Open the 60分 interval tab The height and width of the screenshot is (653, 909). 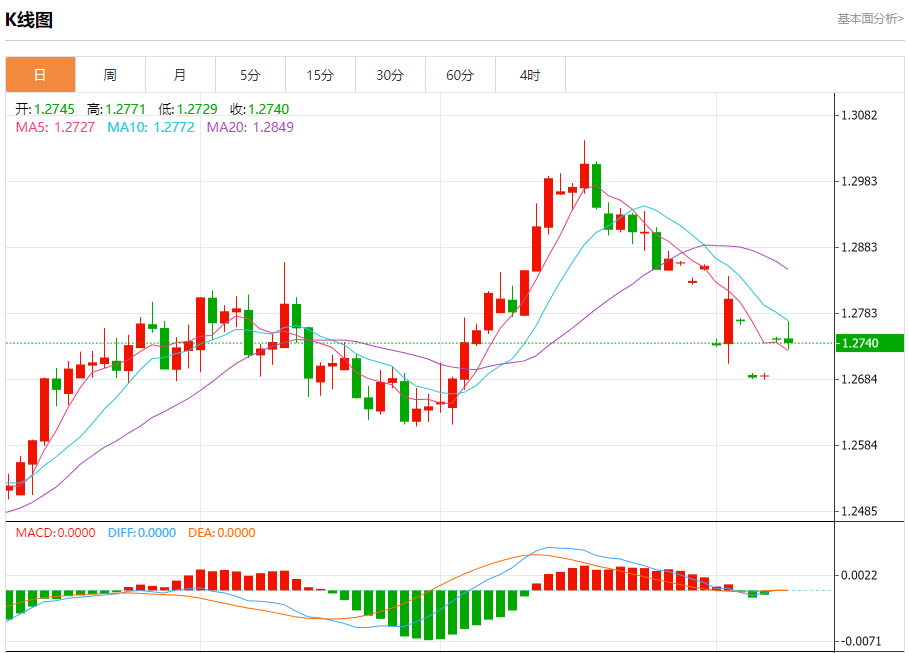[x=460, y=75]
